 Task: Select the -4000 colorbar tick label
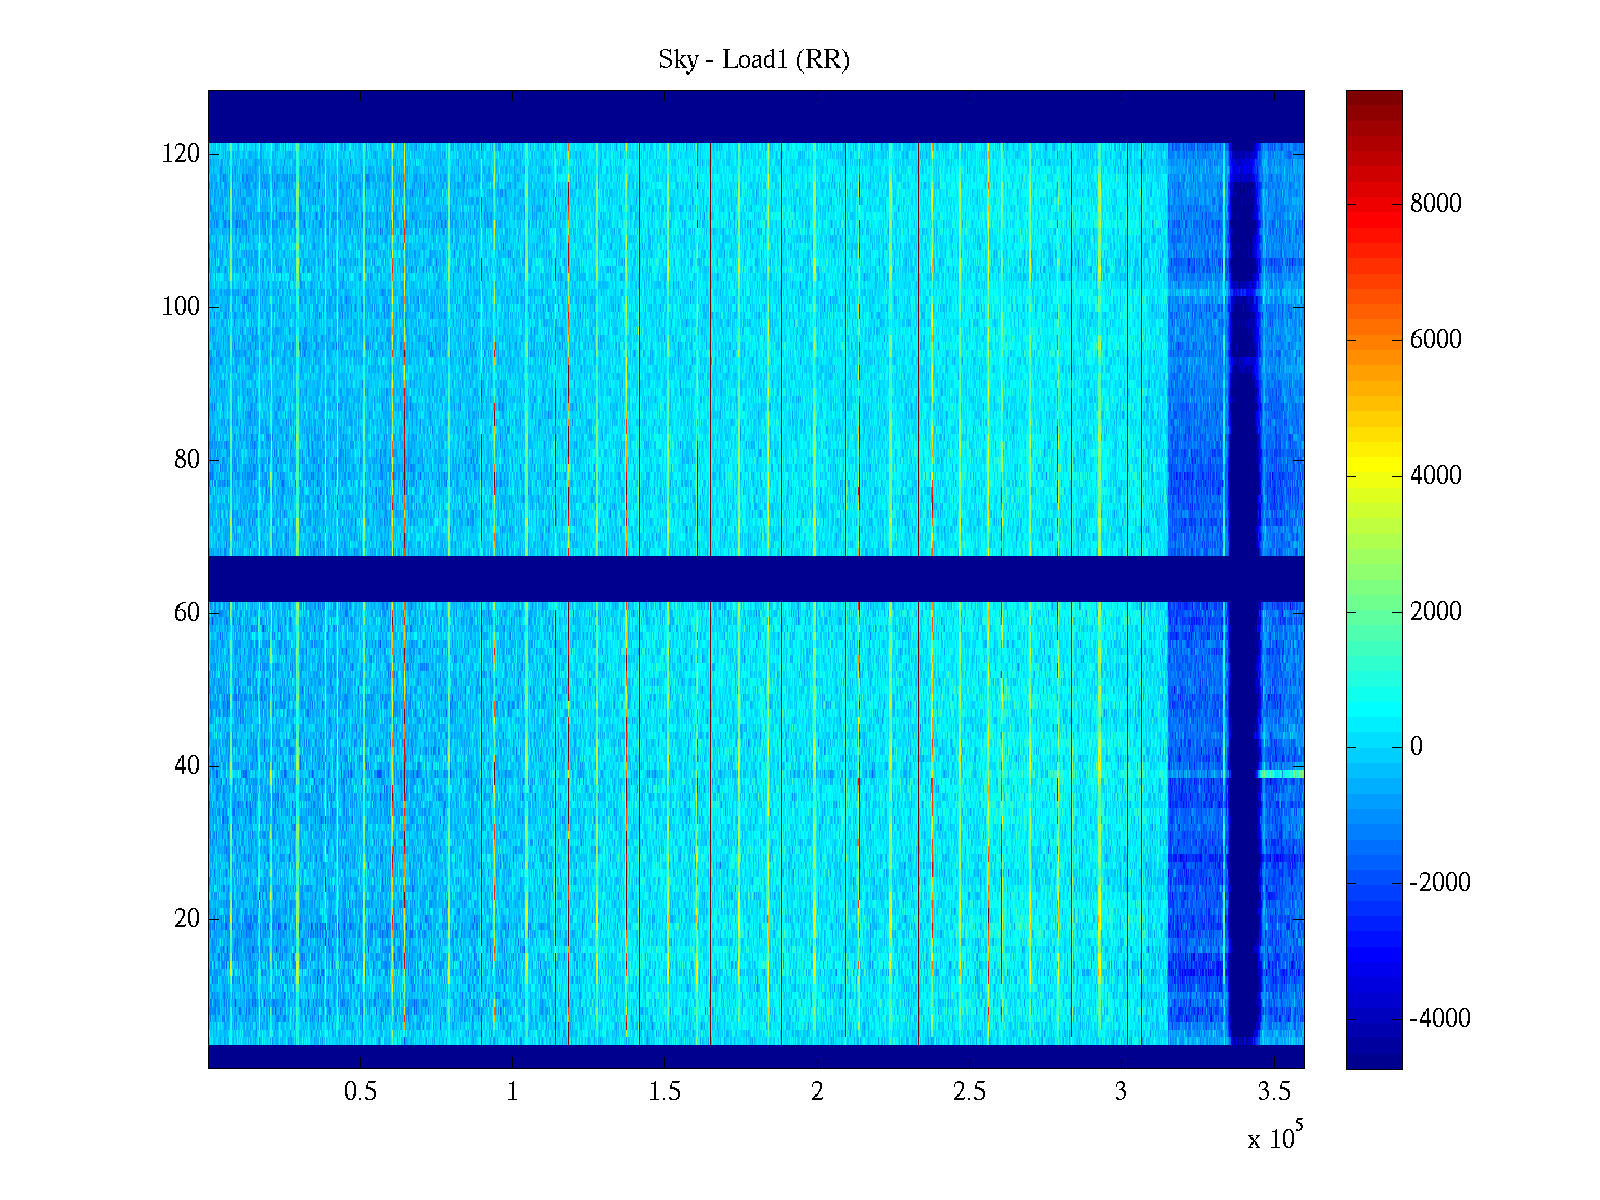tap(1439, 1019)
